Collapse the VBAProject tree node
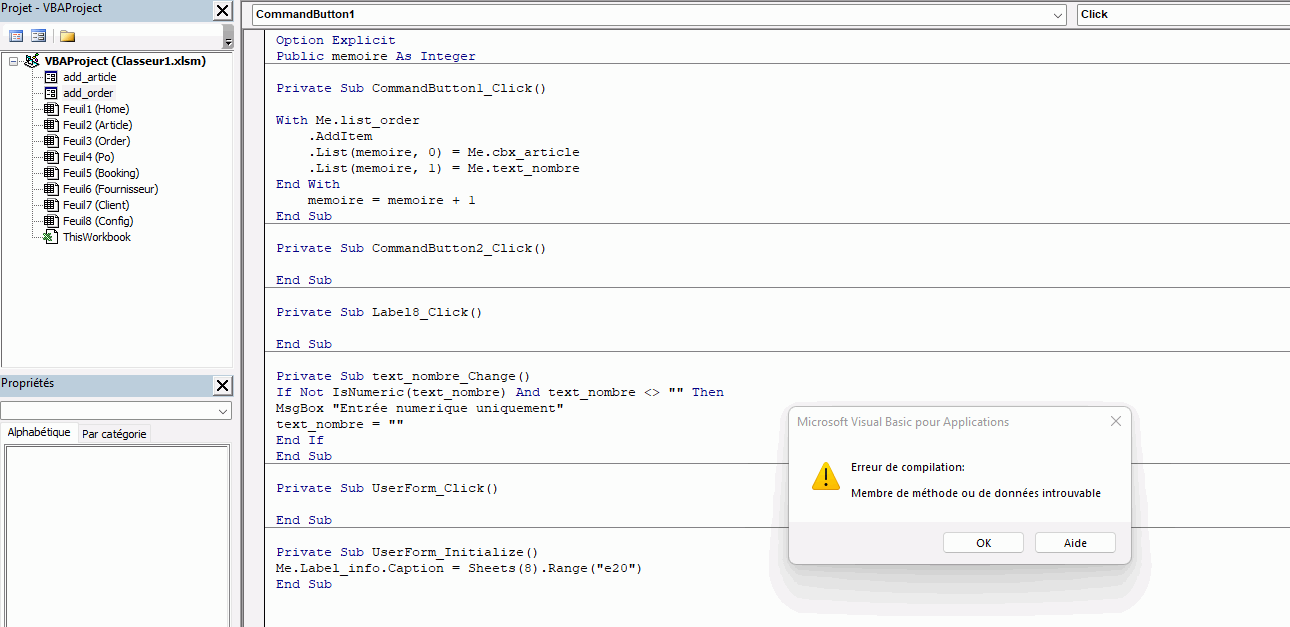 coord(12,61)
